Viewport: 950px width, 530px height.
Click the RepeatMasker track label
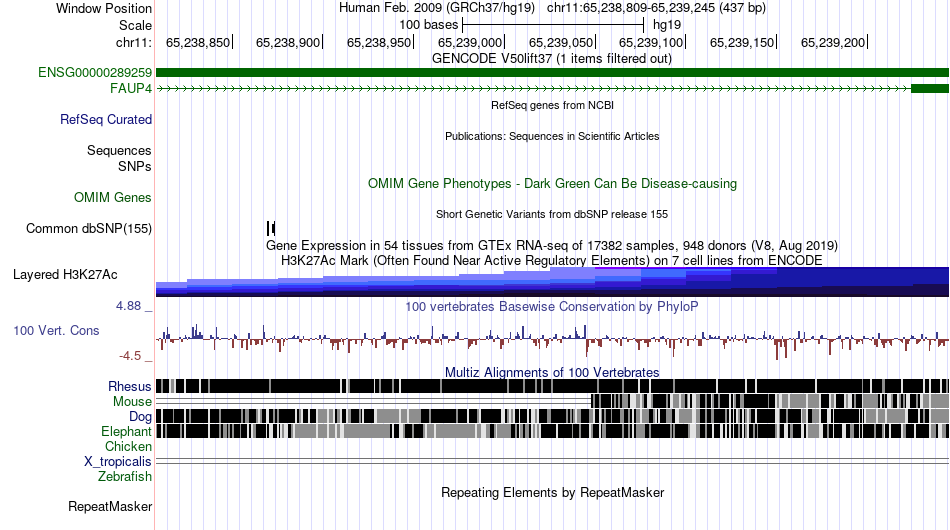[110, 506]
